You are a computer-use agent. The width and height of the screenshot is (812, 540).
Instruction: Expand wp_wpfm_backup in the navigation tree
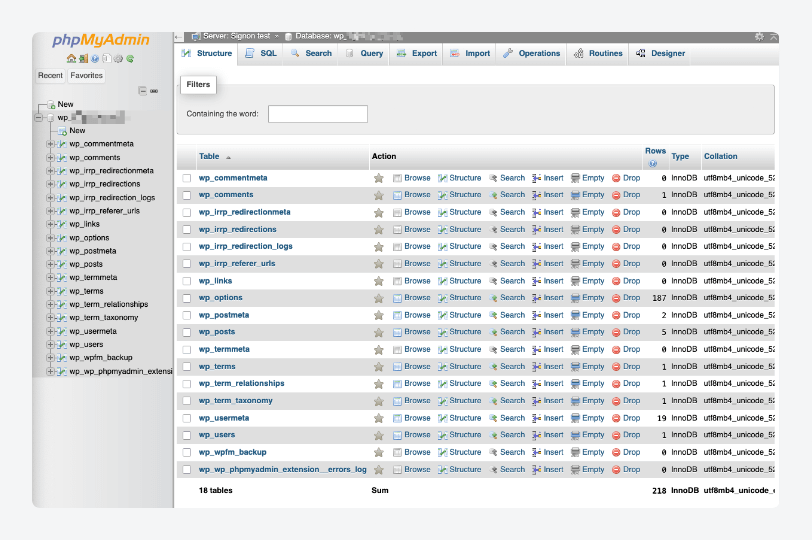pyautogui.click(x=50, y=358)
